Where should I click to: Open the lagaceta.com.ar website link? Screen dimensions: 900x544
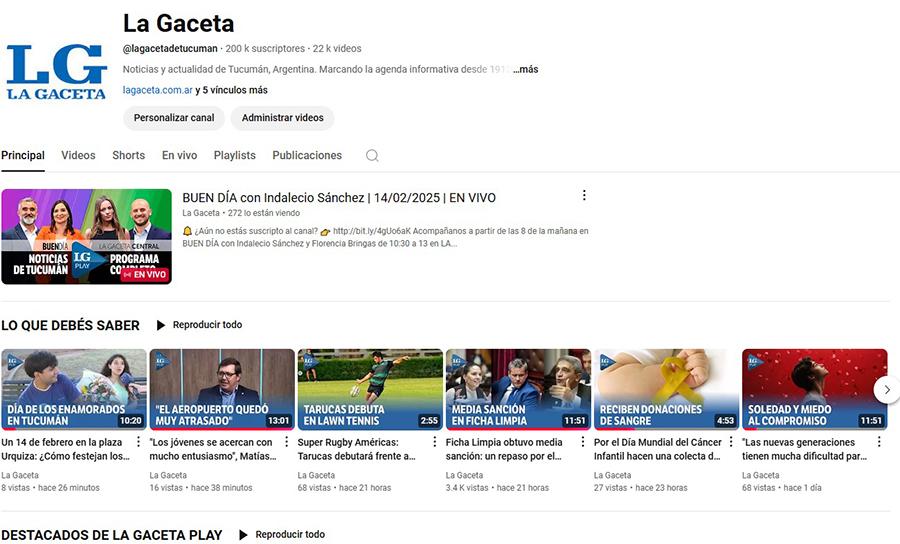[157, 90]
